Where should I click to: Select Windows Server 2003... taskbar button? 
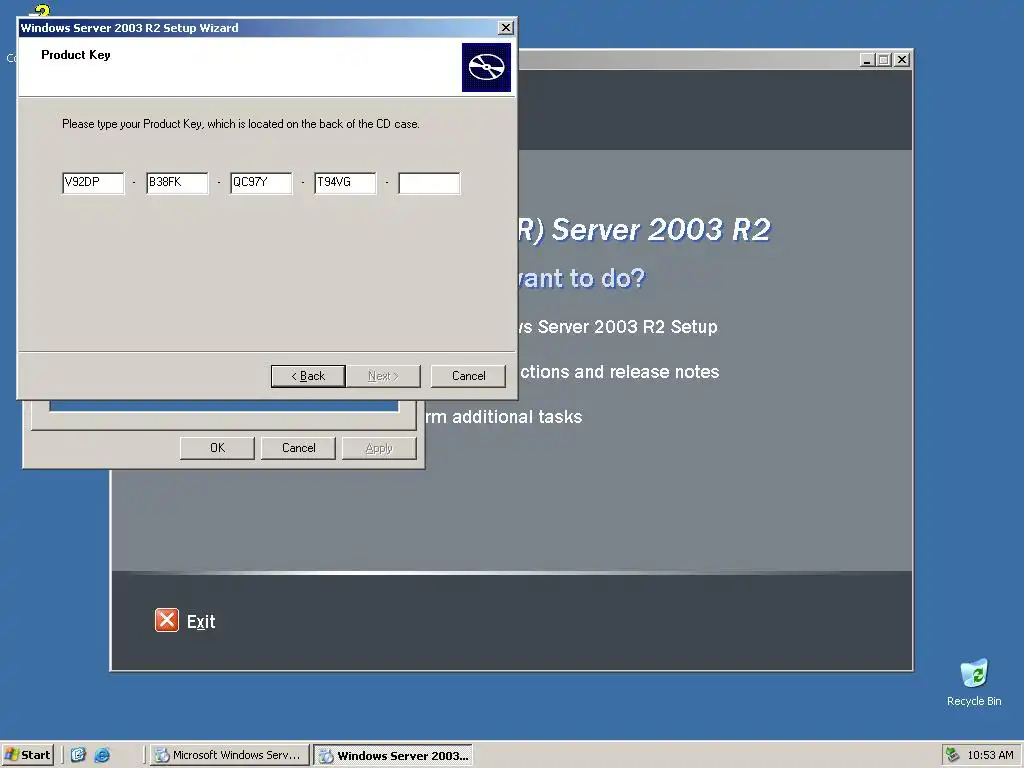(x=392, y=755)
